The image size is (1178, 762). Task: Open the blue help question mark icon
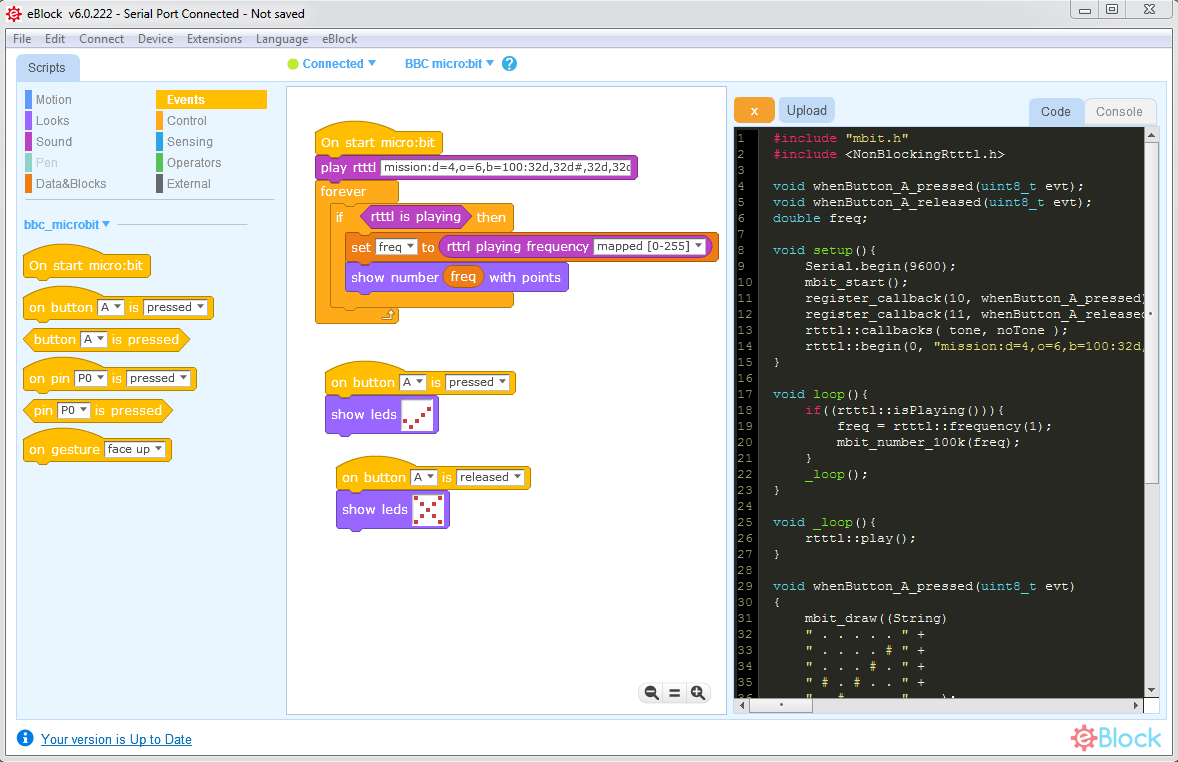[x=509, y=64]
